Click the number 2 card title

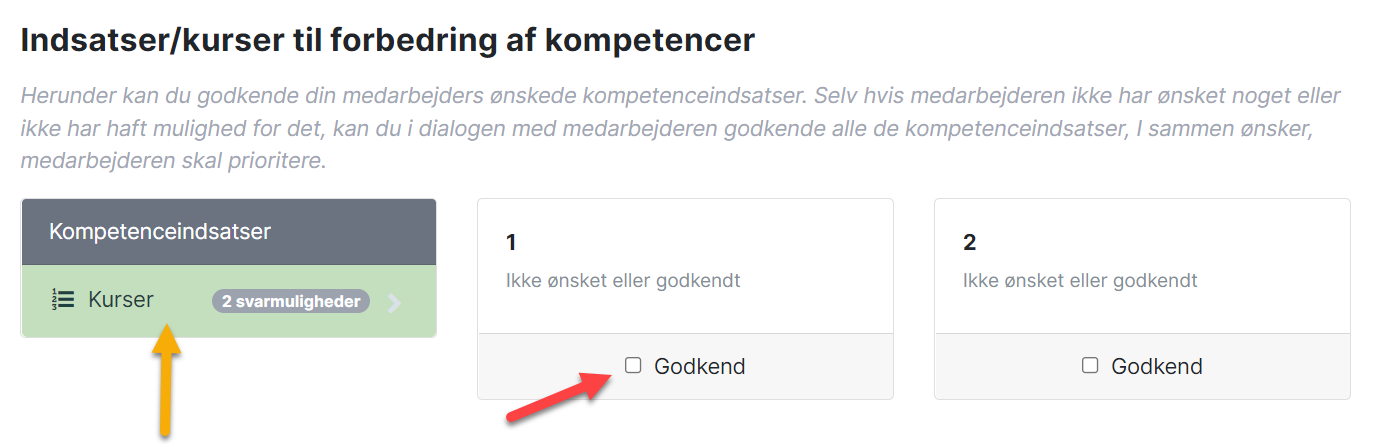pos(969,242)
